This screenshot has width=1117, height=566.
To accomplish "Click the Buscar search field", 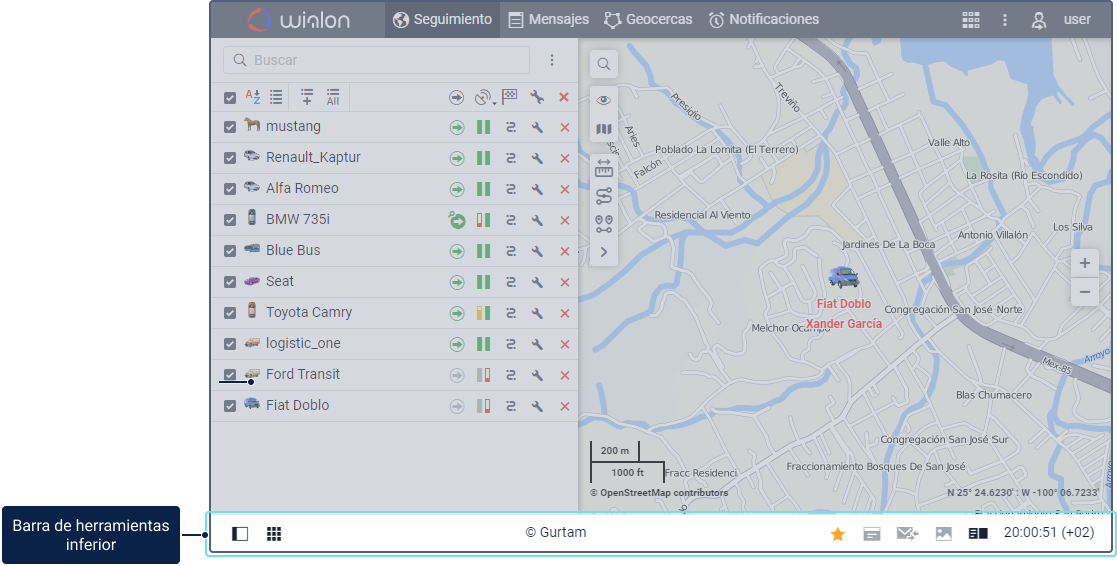I will (376, 60).
